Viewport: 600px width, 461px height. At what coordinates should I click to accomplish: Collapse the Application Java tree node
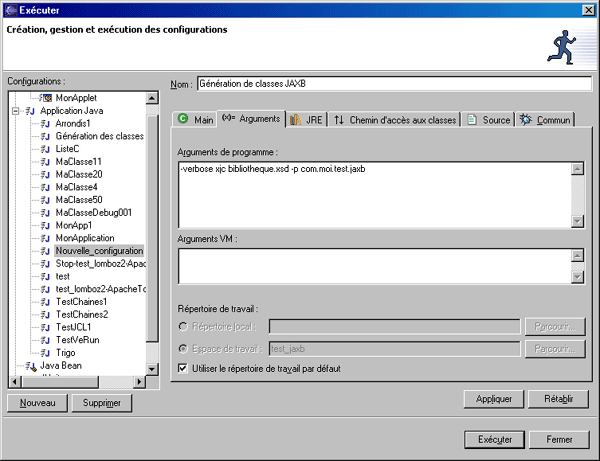pos(15,111)
